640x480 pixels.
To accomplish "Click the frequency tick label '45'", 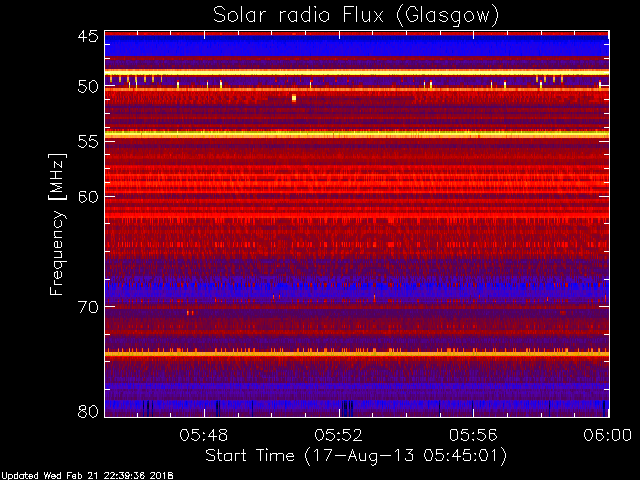I will click(x=88, y=36).
